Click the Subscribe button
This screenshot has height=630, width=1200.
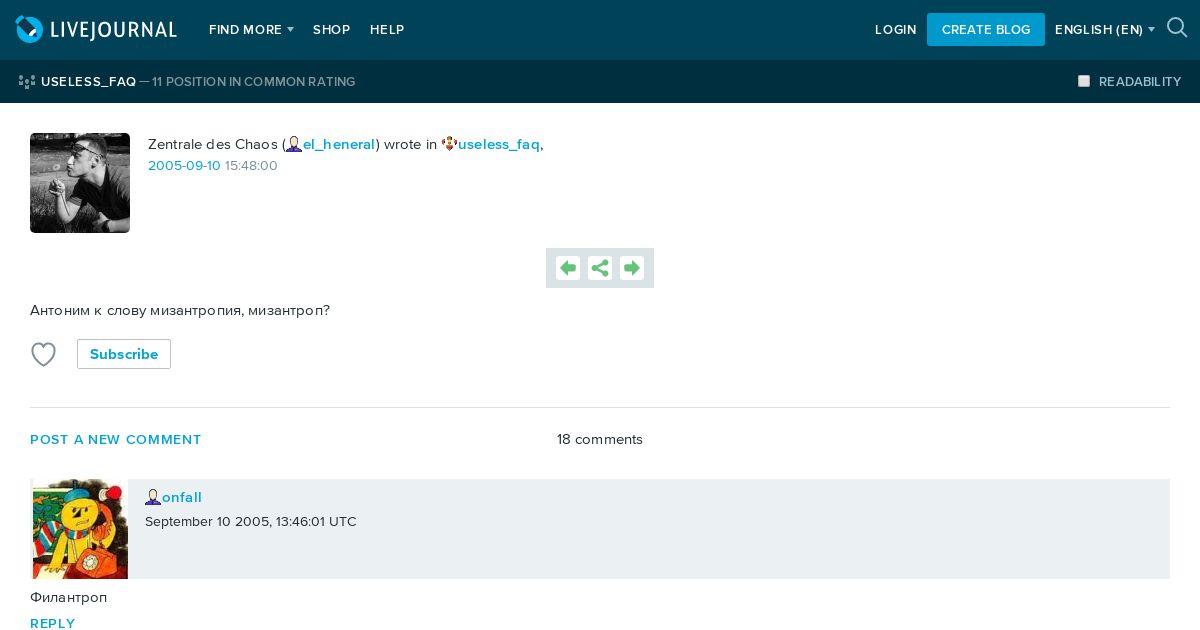pos(124,354)
